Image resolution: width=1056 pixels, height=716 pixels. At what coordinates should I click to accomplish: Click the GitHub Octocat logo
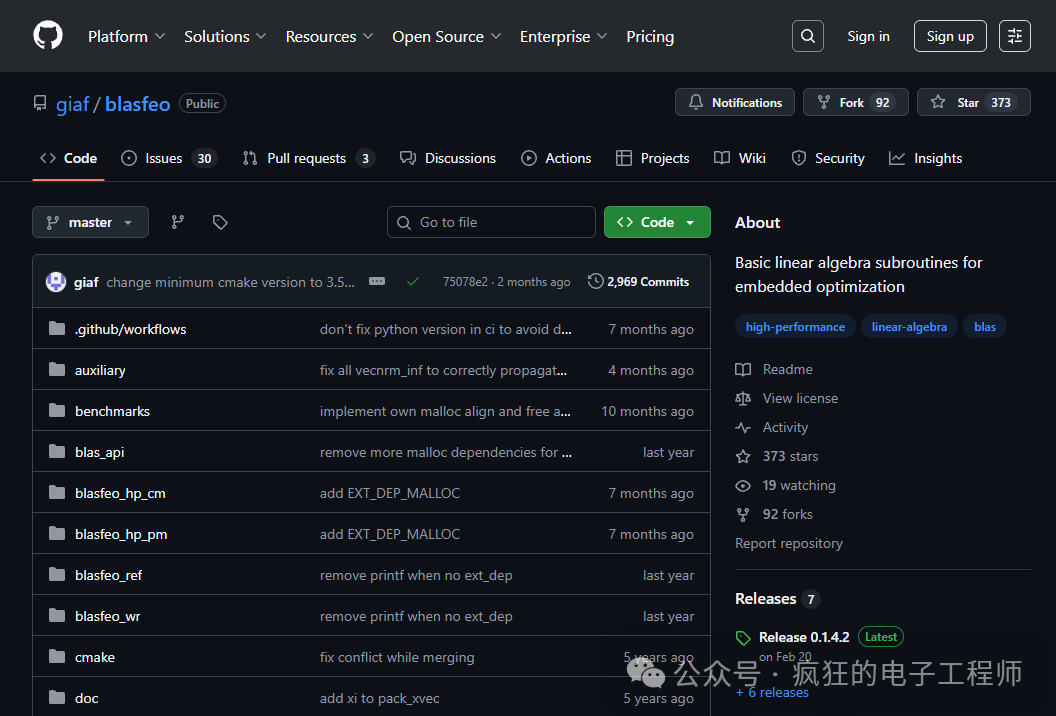click(48, 36)
